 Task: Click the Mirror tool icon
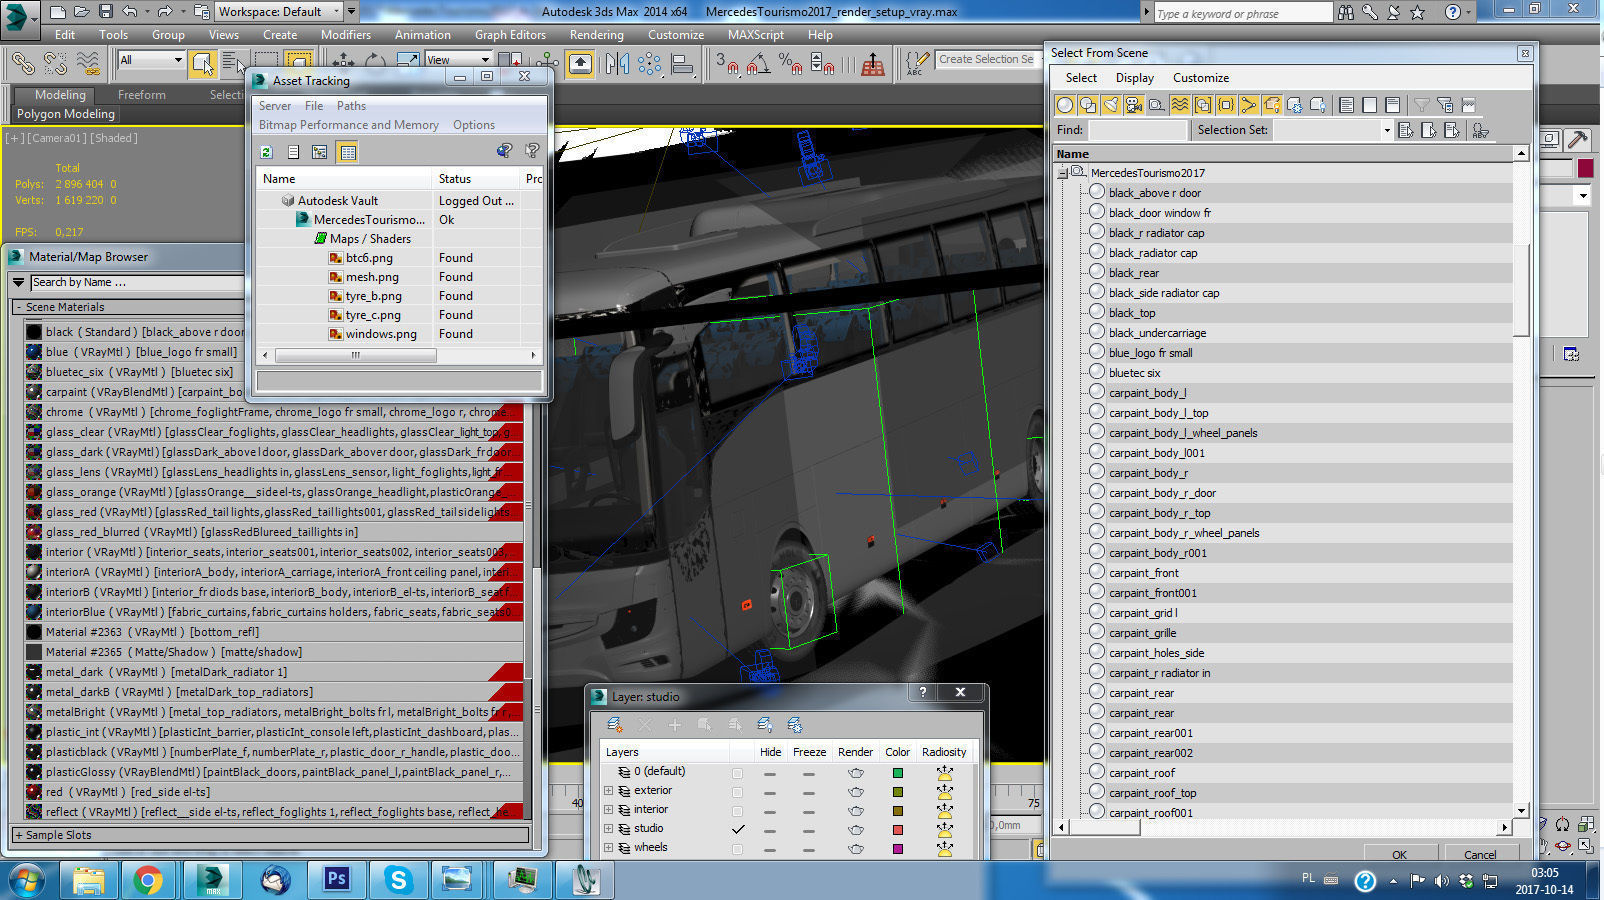[x=617, y=64]
